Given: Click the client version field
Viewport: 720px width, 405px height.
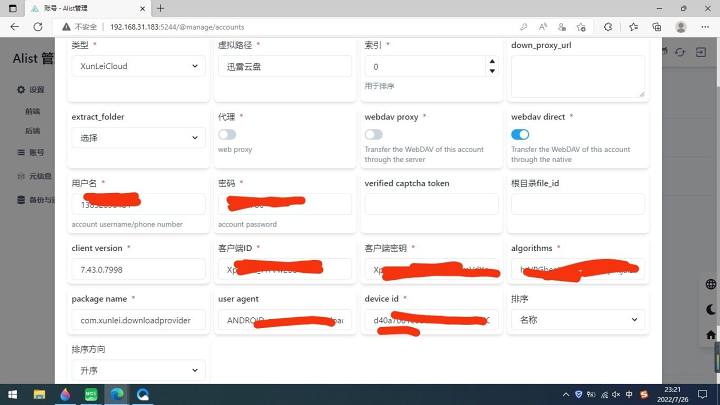Looking at the screenshot, I should [138, 269].
